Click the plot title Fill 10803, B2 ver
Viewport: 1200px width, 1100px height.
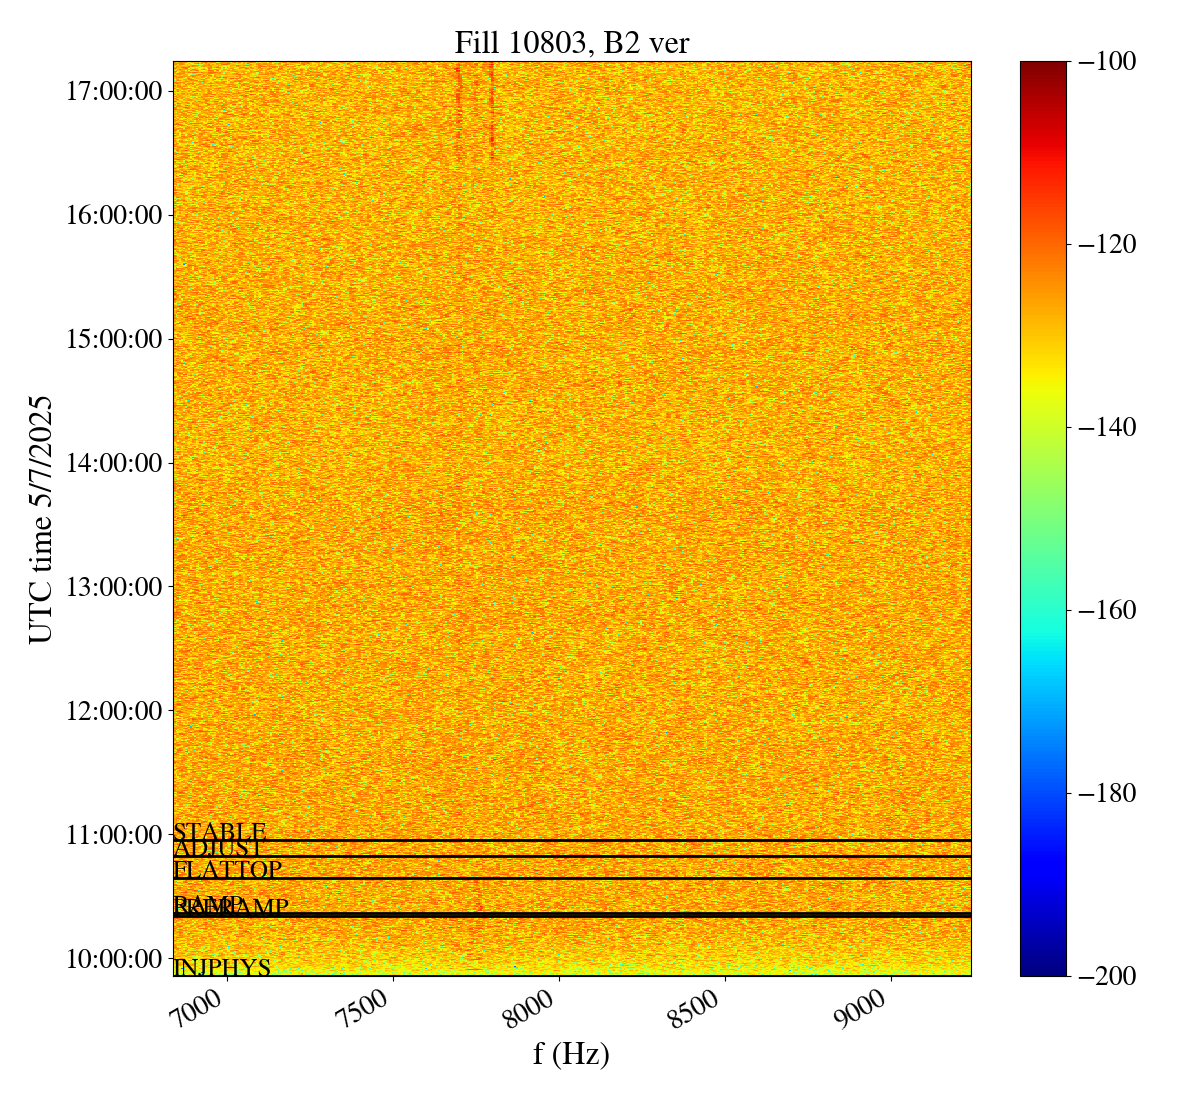click(x=571, y=42)
